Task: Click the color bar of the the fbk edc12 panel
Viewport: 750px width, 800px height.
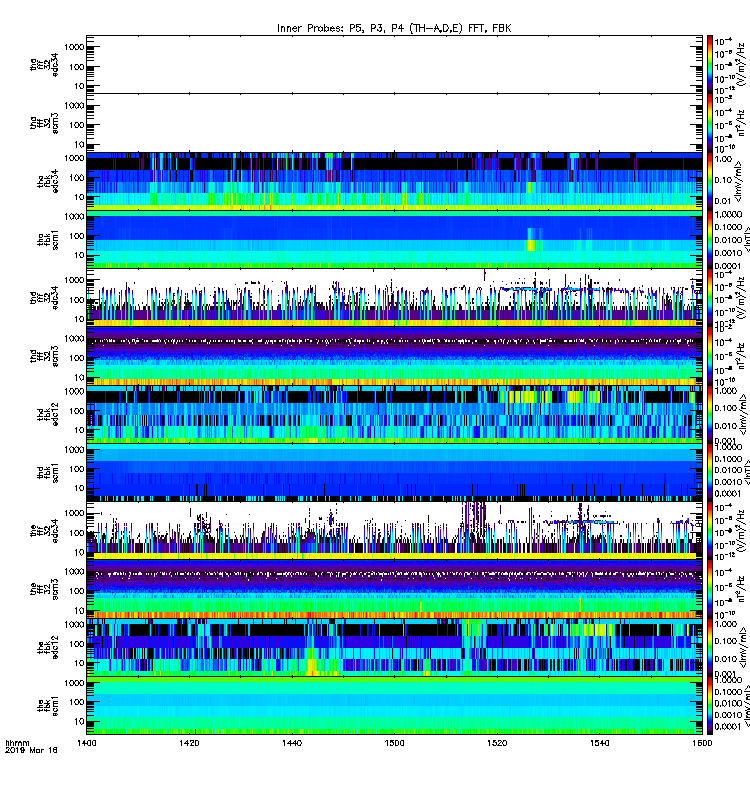Action: pos(710,648)
